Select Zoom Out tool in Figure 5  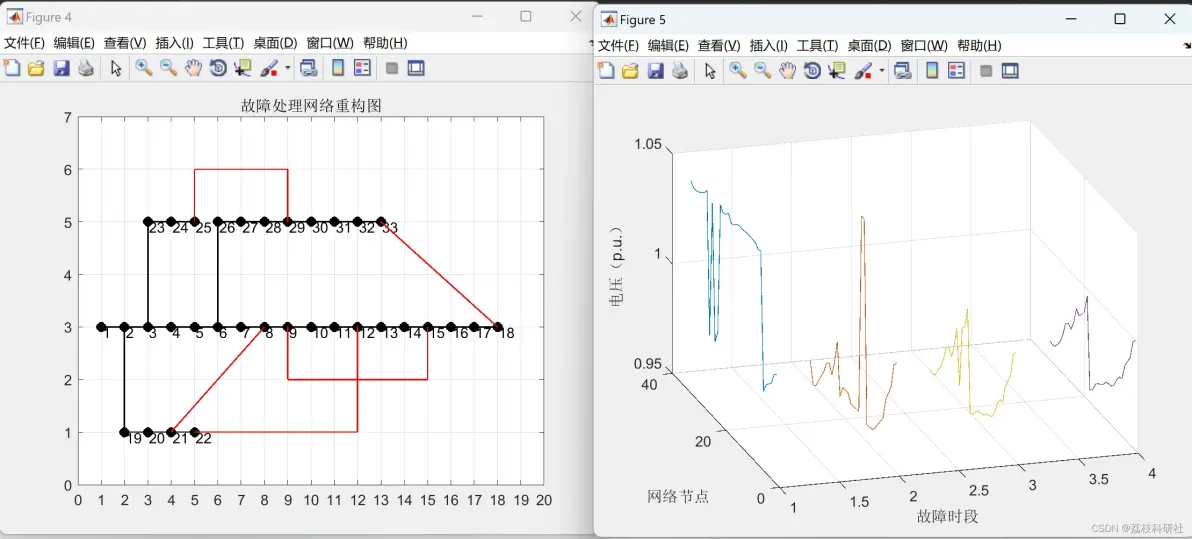pyautogui.click(x=762, y=71)
